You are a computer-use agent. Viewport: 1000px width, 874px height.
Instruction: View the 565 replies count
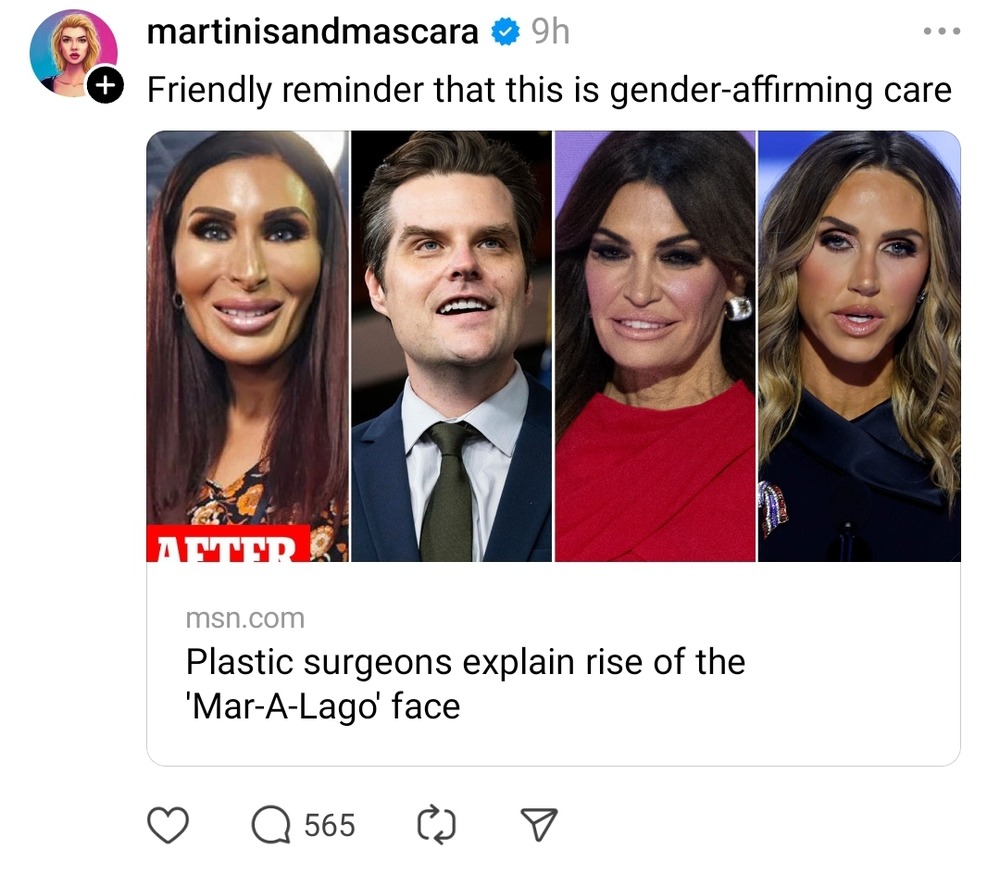(x=329, y=825)
